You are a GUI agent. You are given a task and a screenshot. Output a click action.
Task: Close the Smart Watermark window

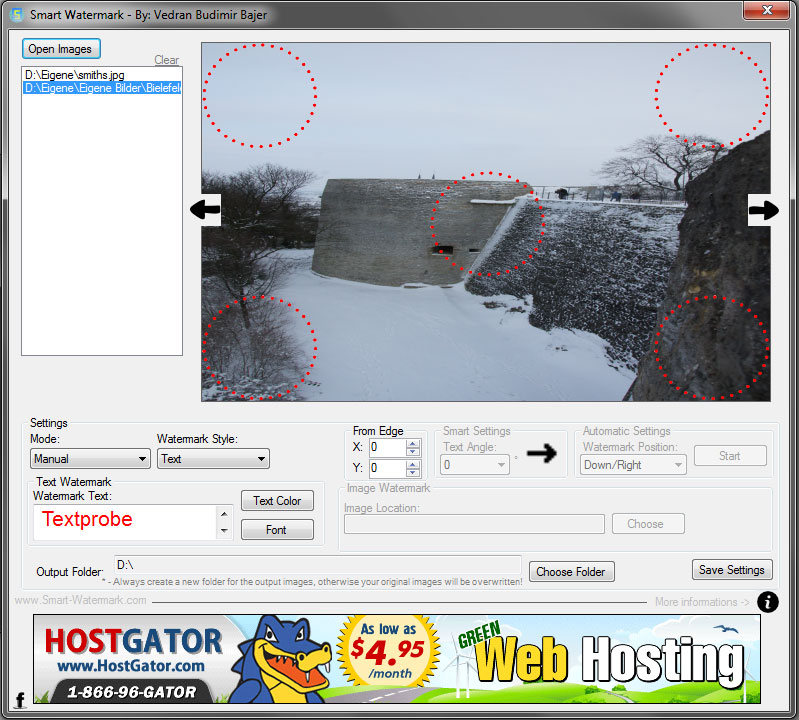[766, 11]
